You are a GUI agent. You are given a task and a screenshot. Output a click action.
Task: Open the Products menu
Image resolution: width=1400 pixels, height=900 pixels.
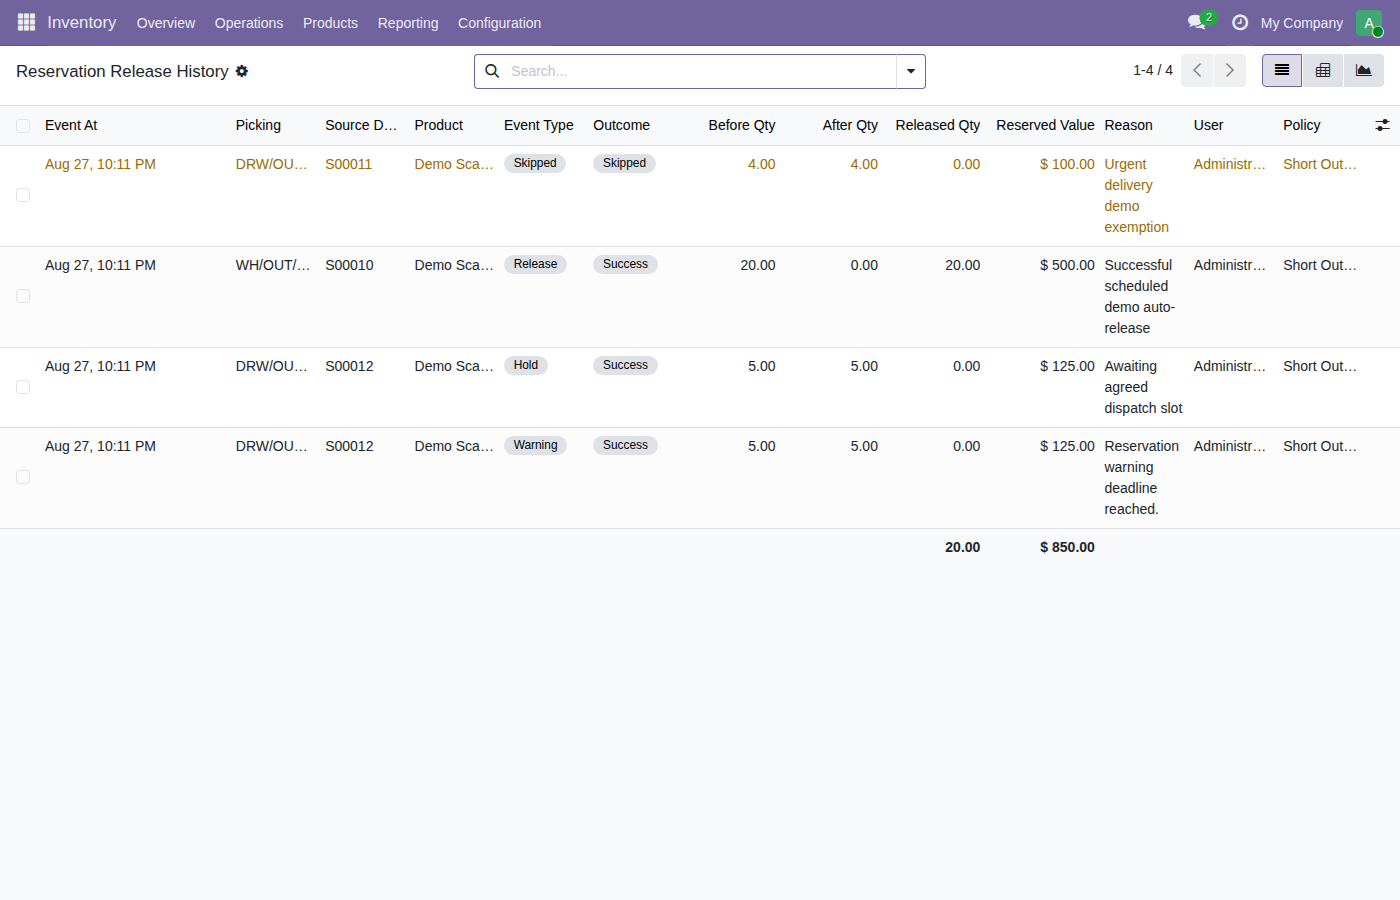click(x=330, y=23)
